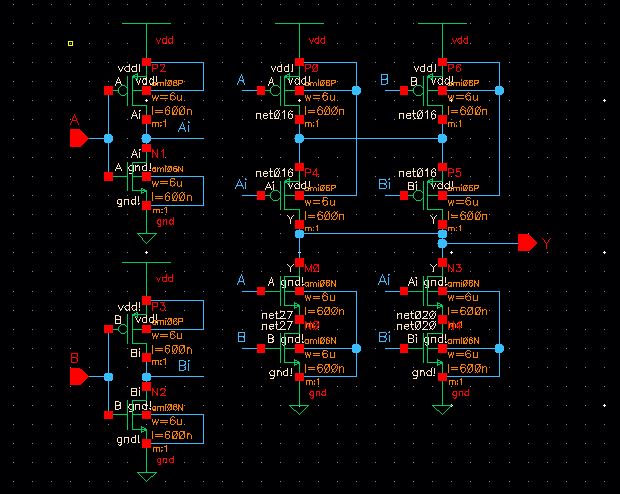Click the red B label above input pin
This screenshot has width=620, height=494.
(x=74, y=358)
